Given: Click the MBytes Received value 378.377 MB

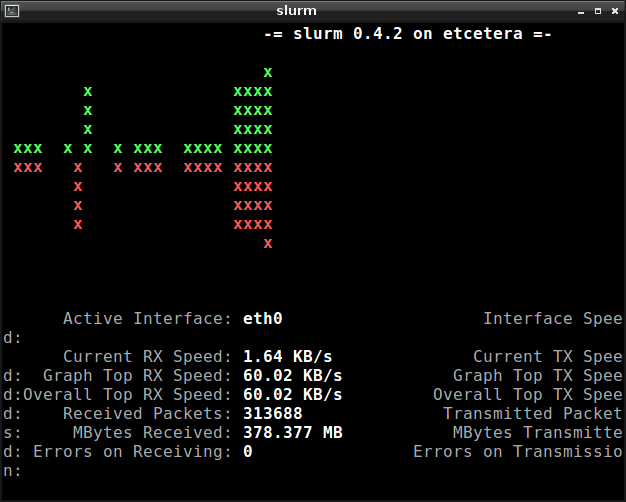Looking at the screenshot, I should click(293, 433).
